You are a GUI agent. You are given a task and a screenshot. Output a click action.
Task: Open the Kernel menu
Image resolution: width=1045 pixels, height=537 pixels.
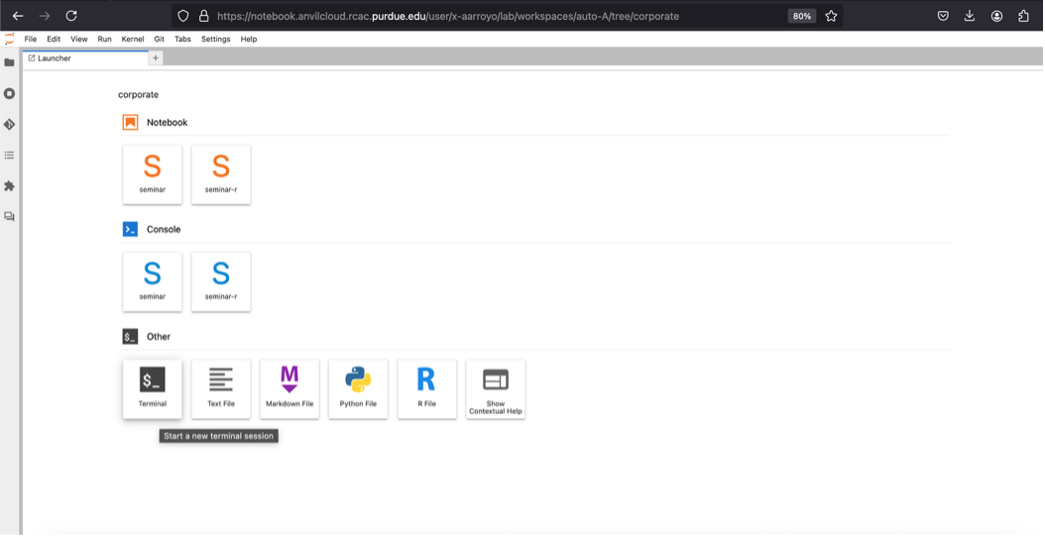[132, 39]
